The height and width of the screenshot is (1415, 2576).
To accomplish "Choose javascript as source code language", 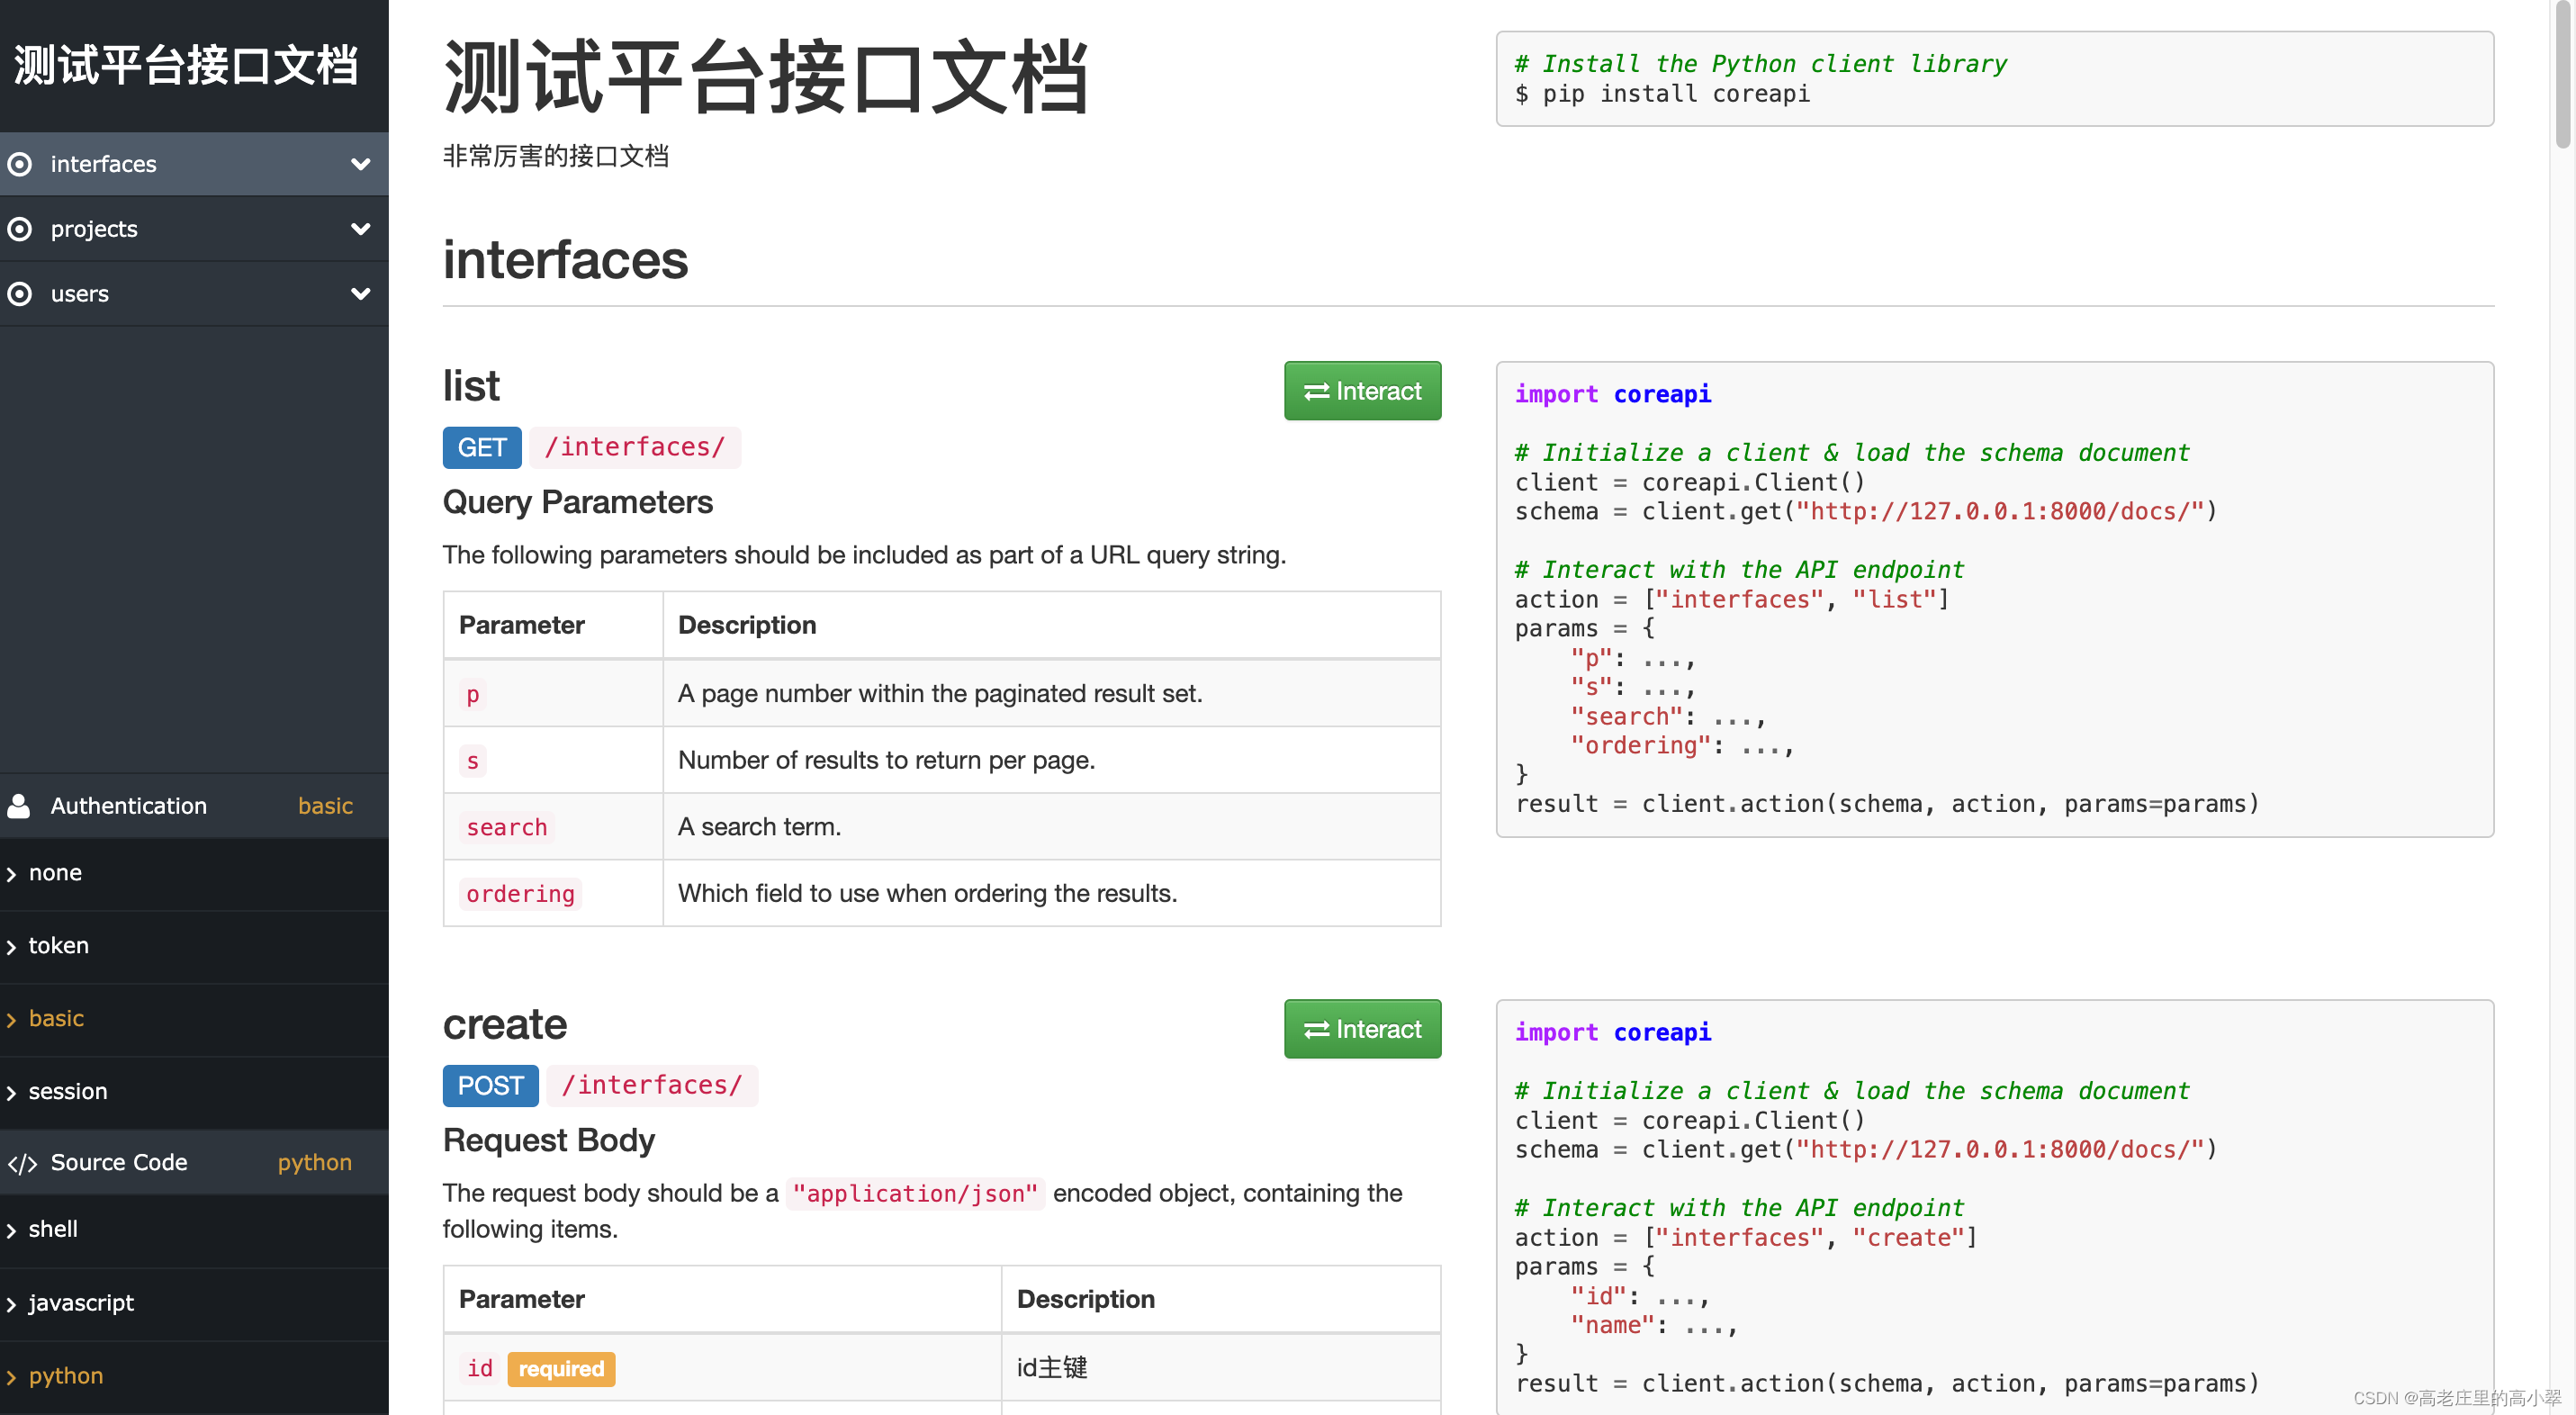I will [x=81, y=1302].
